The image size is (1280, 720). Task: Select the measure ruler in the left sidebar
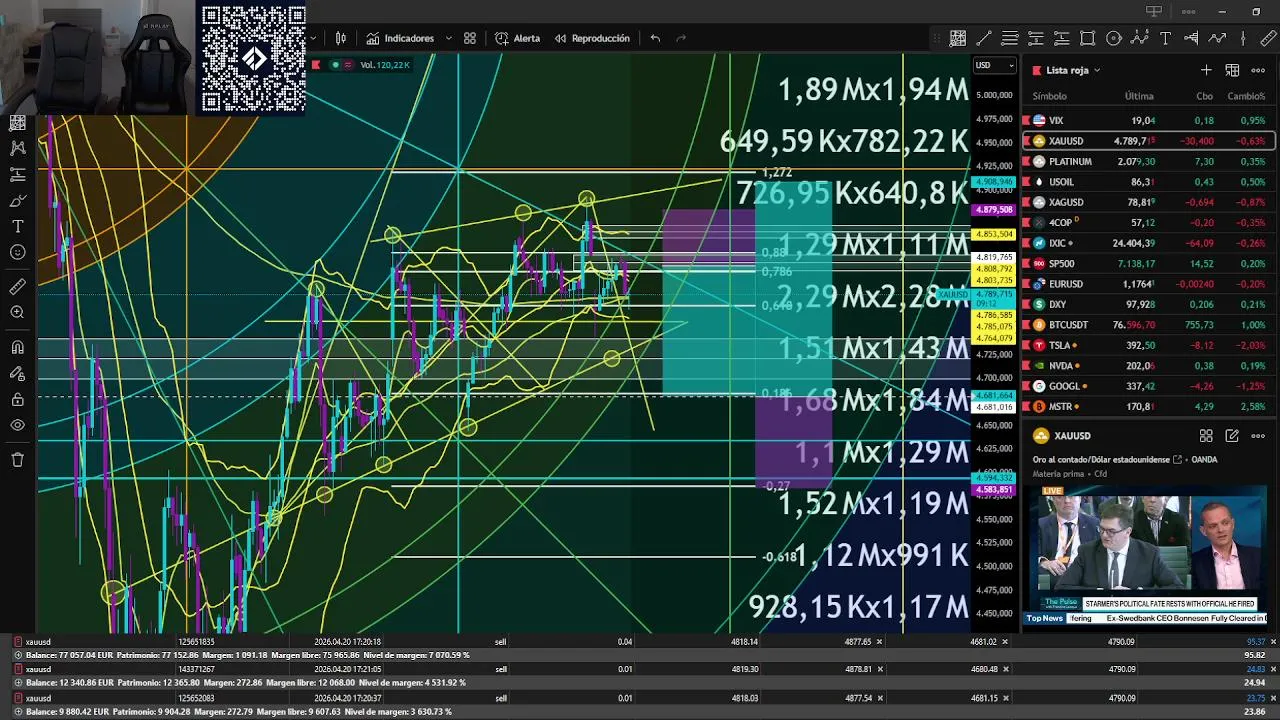click(x=17, y=287)
